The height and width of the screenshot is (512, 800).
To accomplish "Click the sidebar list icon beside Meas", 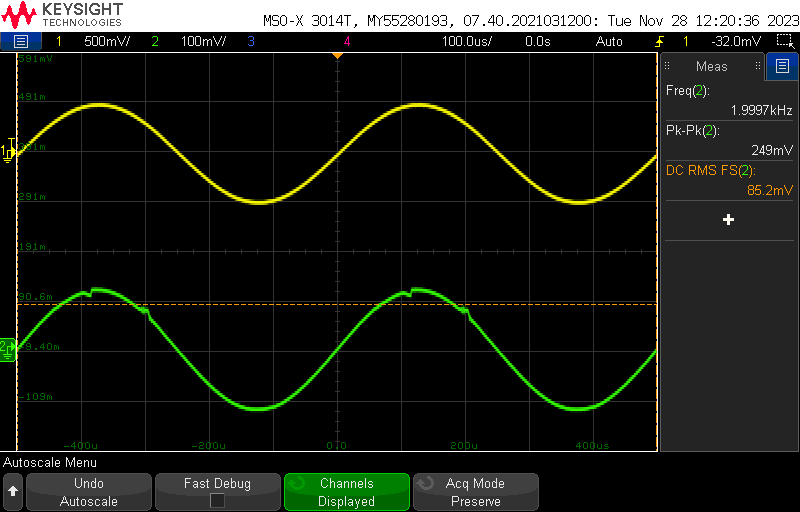I will point(782,66).
